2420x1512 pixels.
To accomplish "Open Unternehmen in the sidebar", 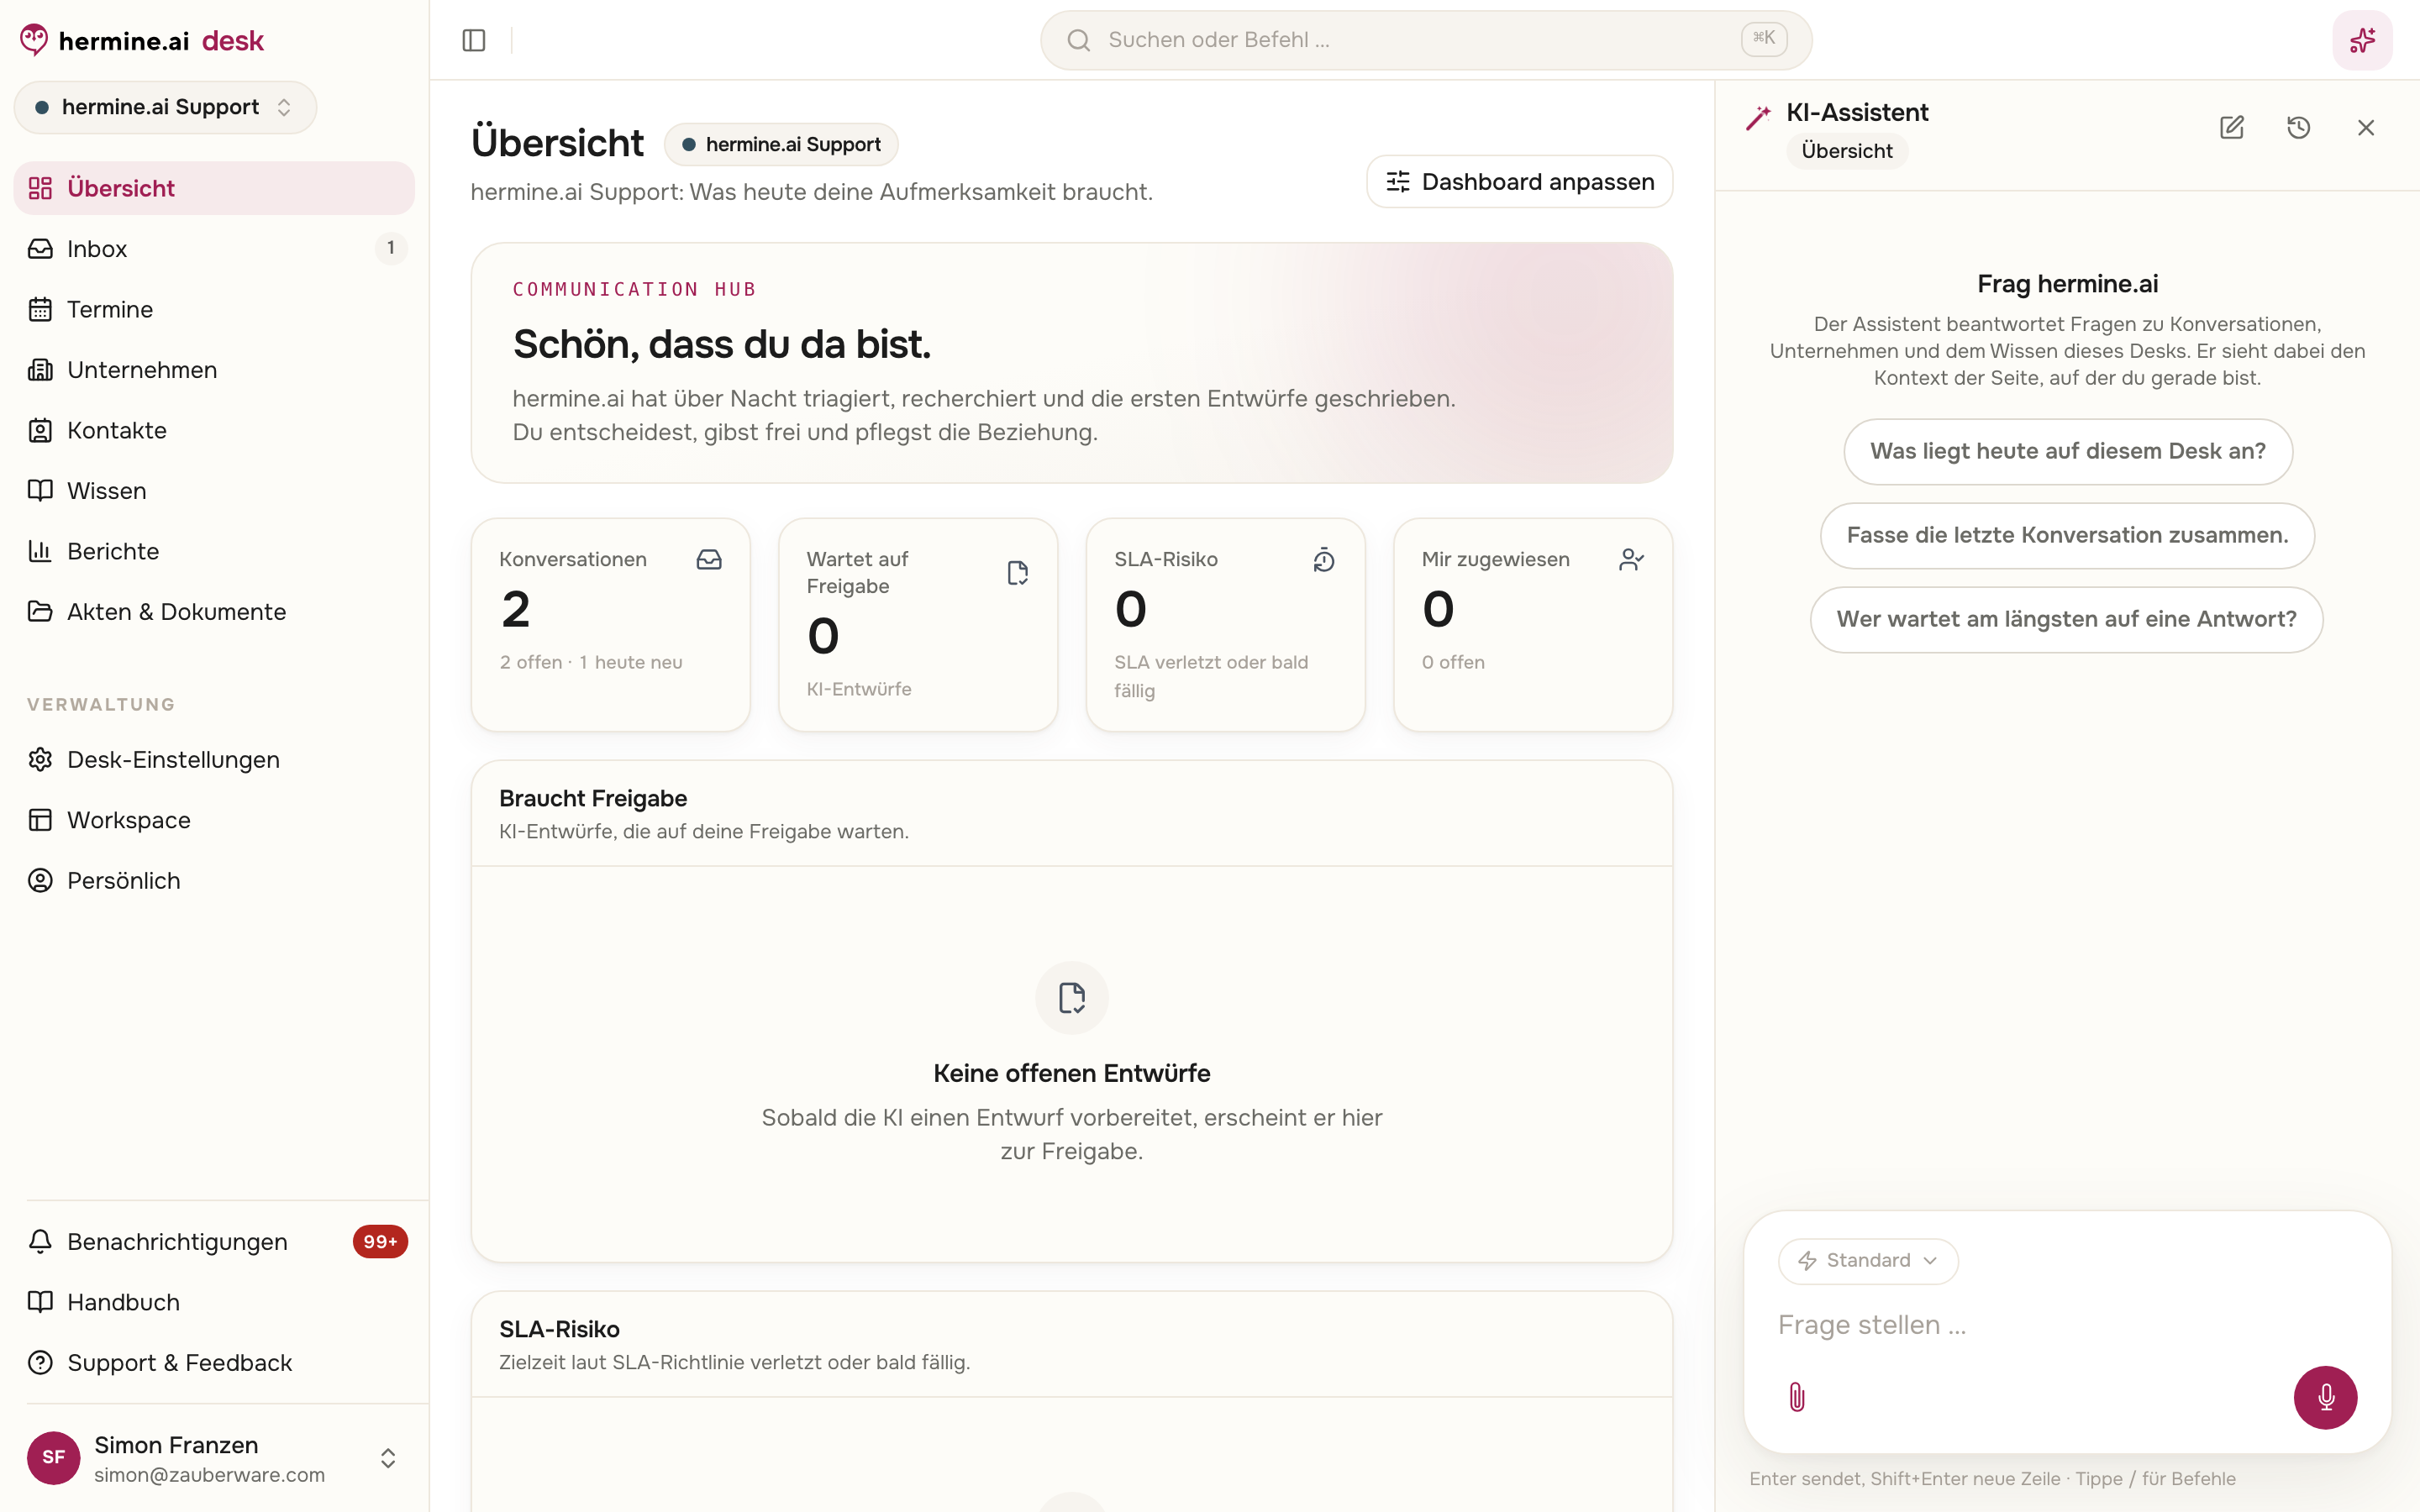I will tap(214, 370).
